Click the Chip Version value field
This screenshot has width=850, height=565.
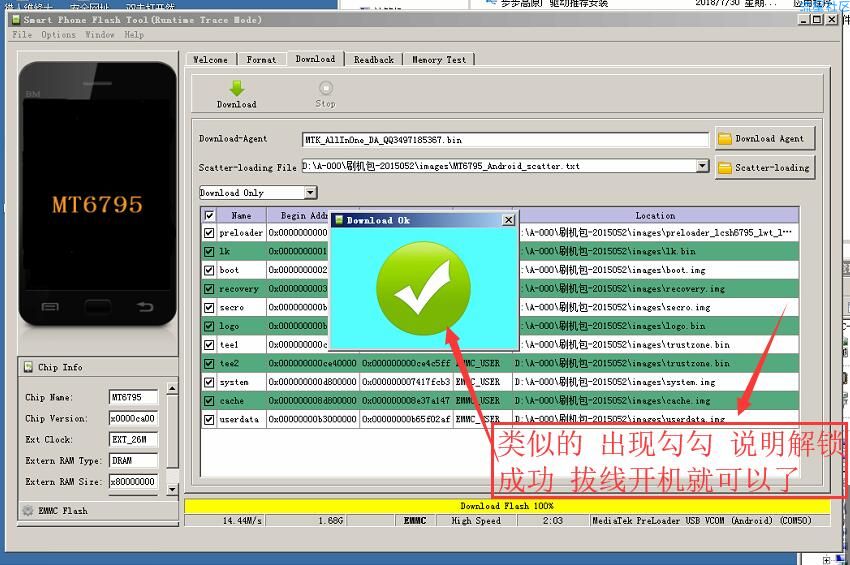(133, 419)
